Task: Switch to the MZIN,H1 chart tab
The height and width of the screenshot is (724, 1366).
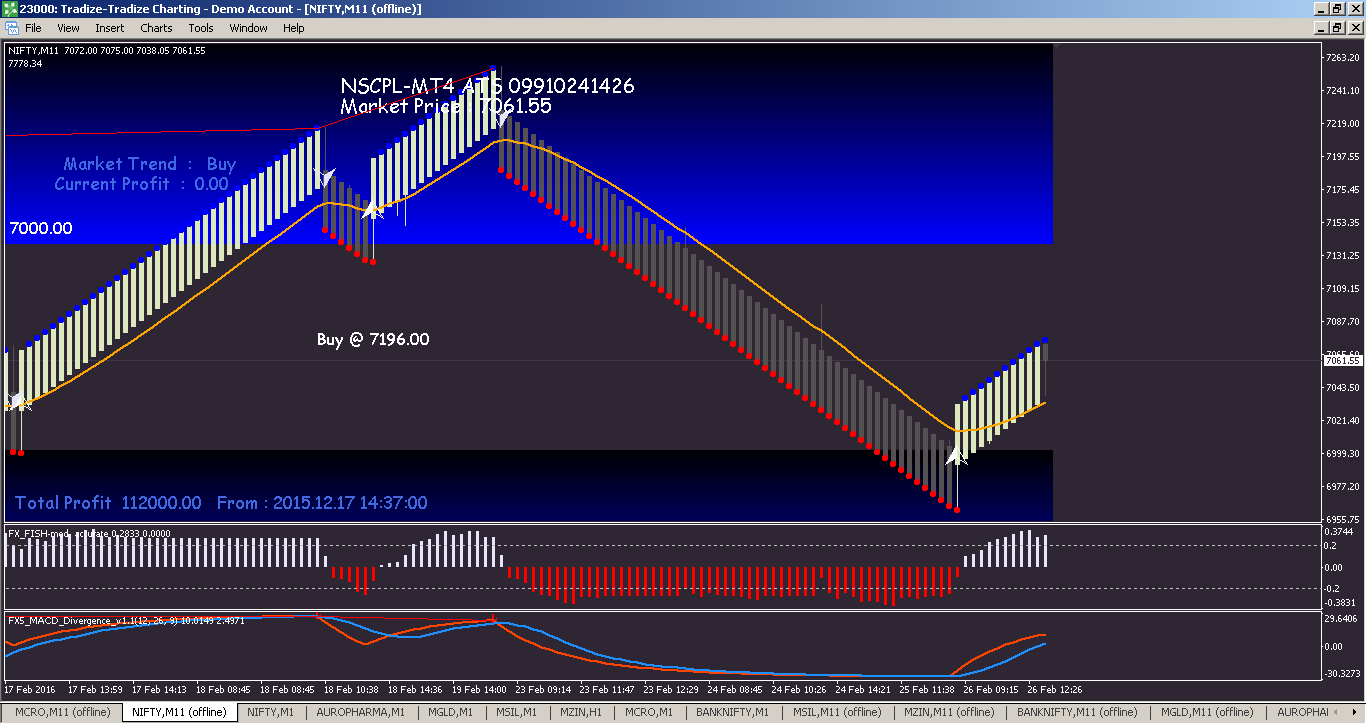Action: 580,712
